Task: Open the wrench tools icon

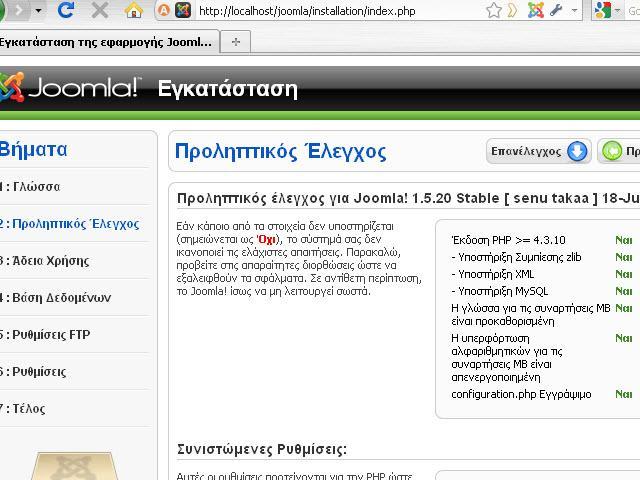Action: (556, 11)
